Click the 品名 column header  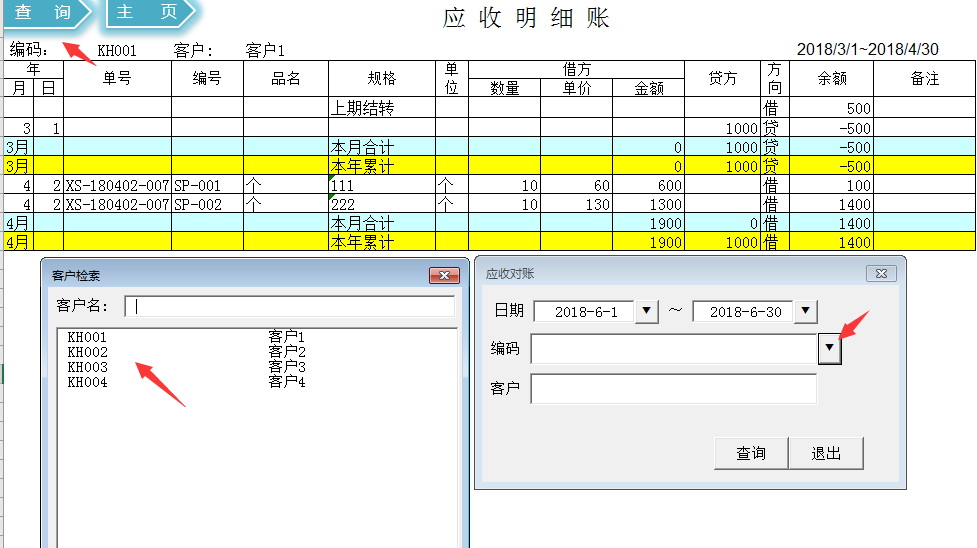point(285,79)
